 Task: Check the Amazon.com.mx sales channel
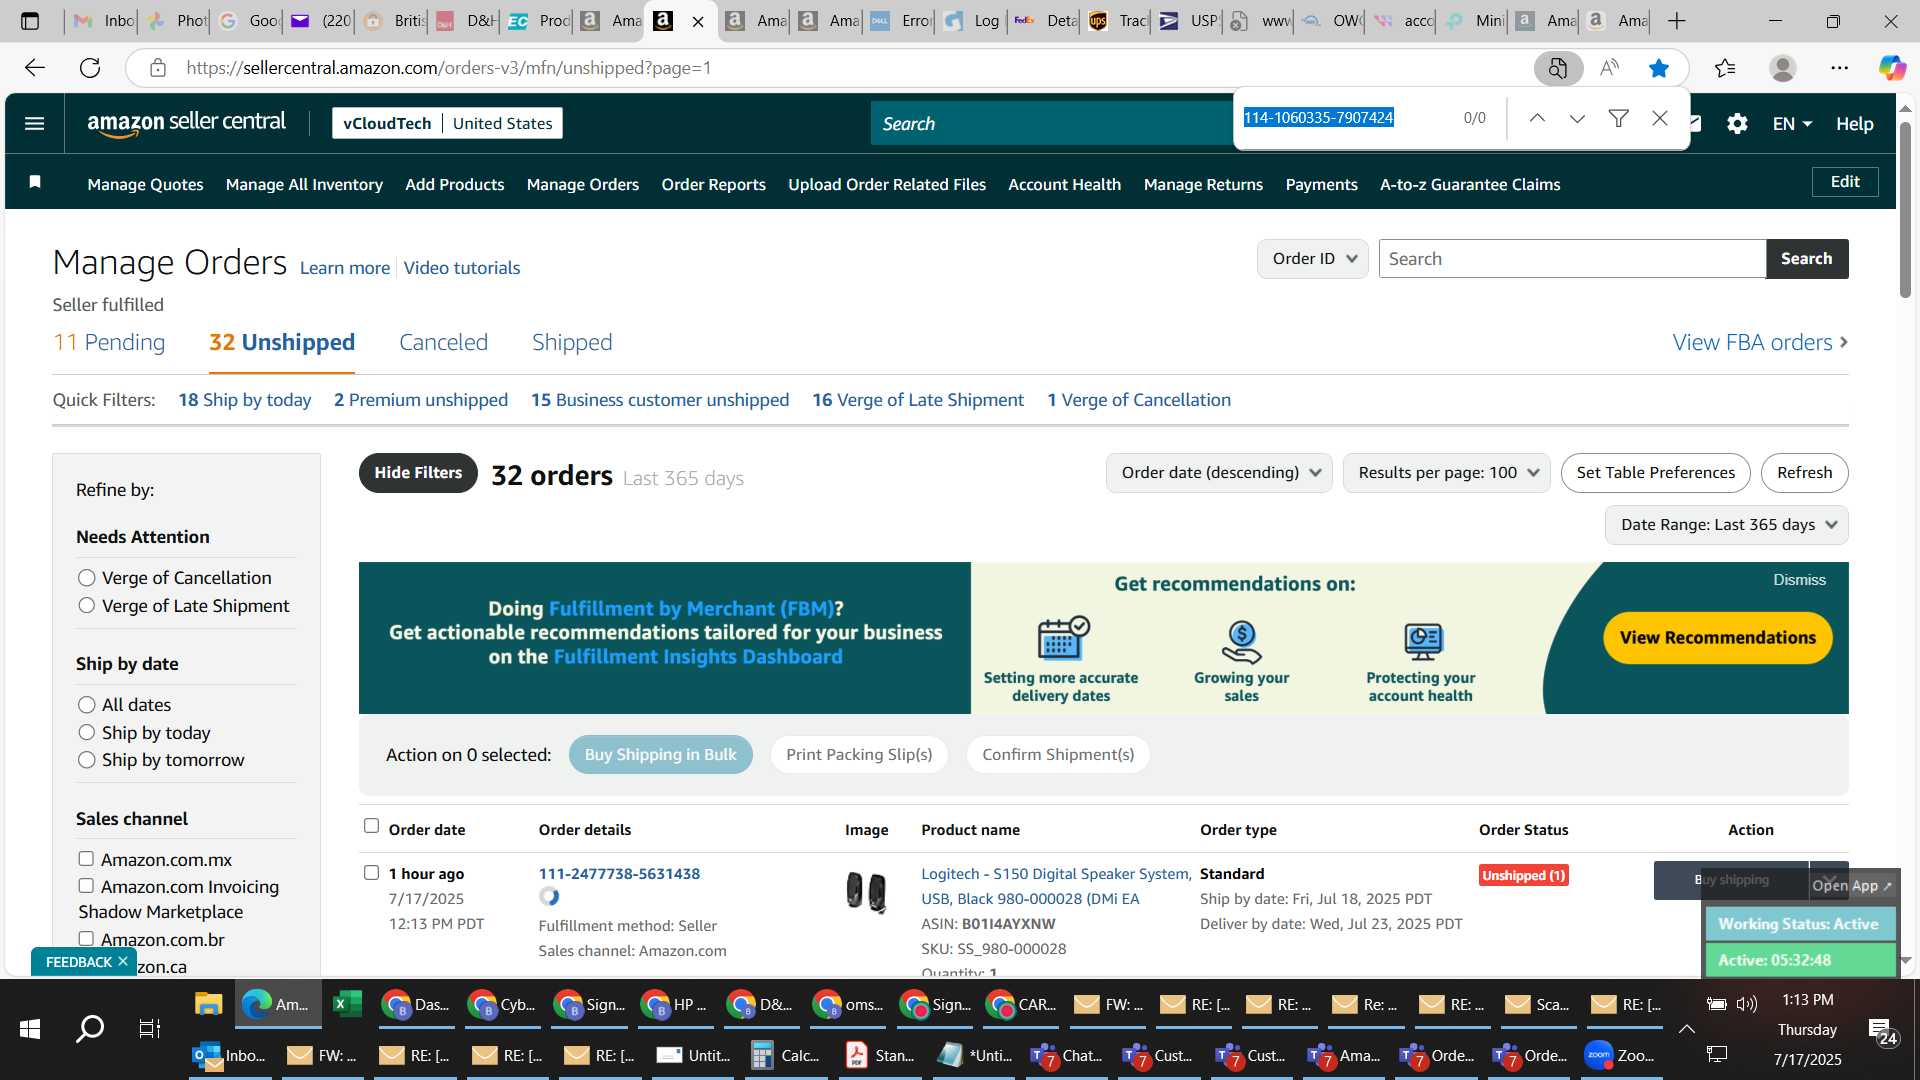click(x=86, y=859)
